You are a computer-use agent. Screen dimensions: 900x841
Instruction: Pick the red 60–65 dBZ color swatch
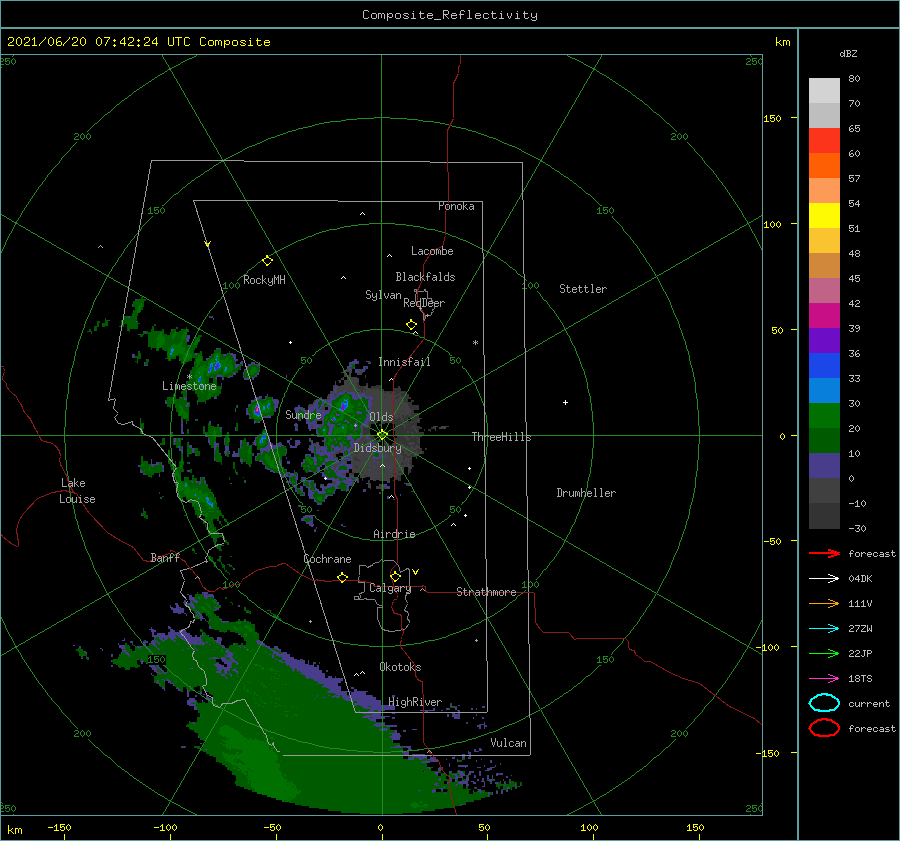point(824,141)
